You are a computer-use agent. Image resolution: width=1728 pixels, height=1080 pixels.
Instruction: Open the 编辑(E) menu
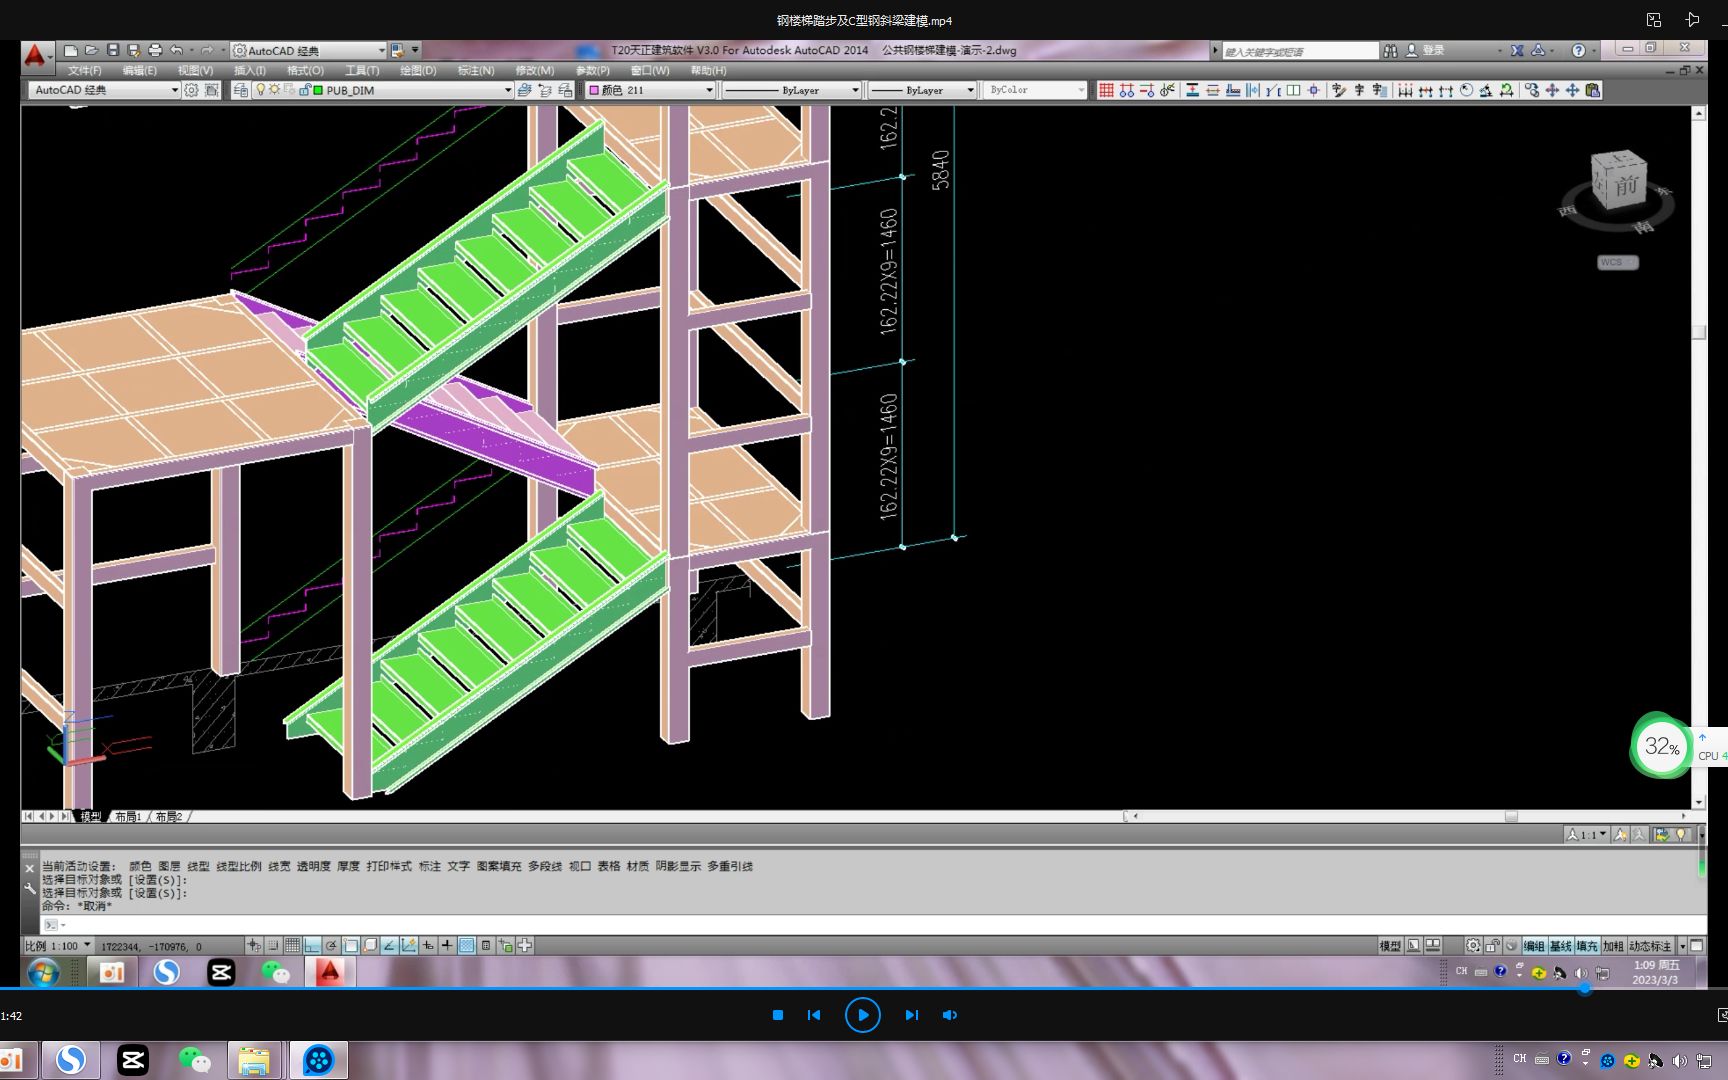pos(139,71)
